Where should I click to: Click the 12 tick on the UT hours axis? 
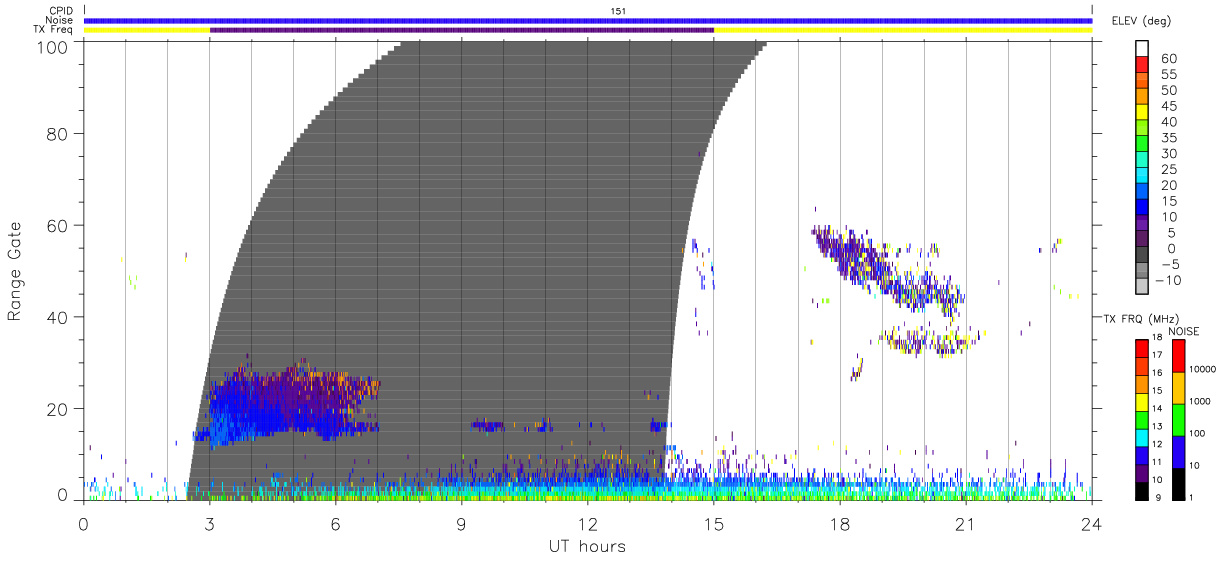tap(588, 523)
